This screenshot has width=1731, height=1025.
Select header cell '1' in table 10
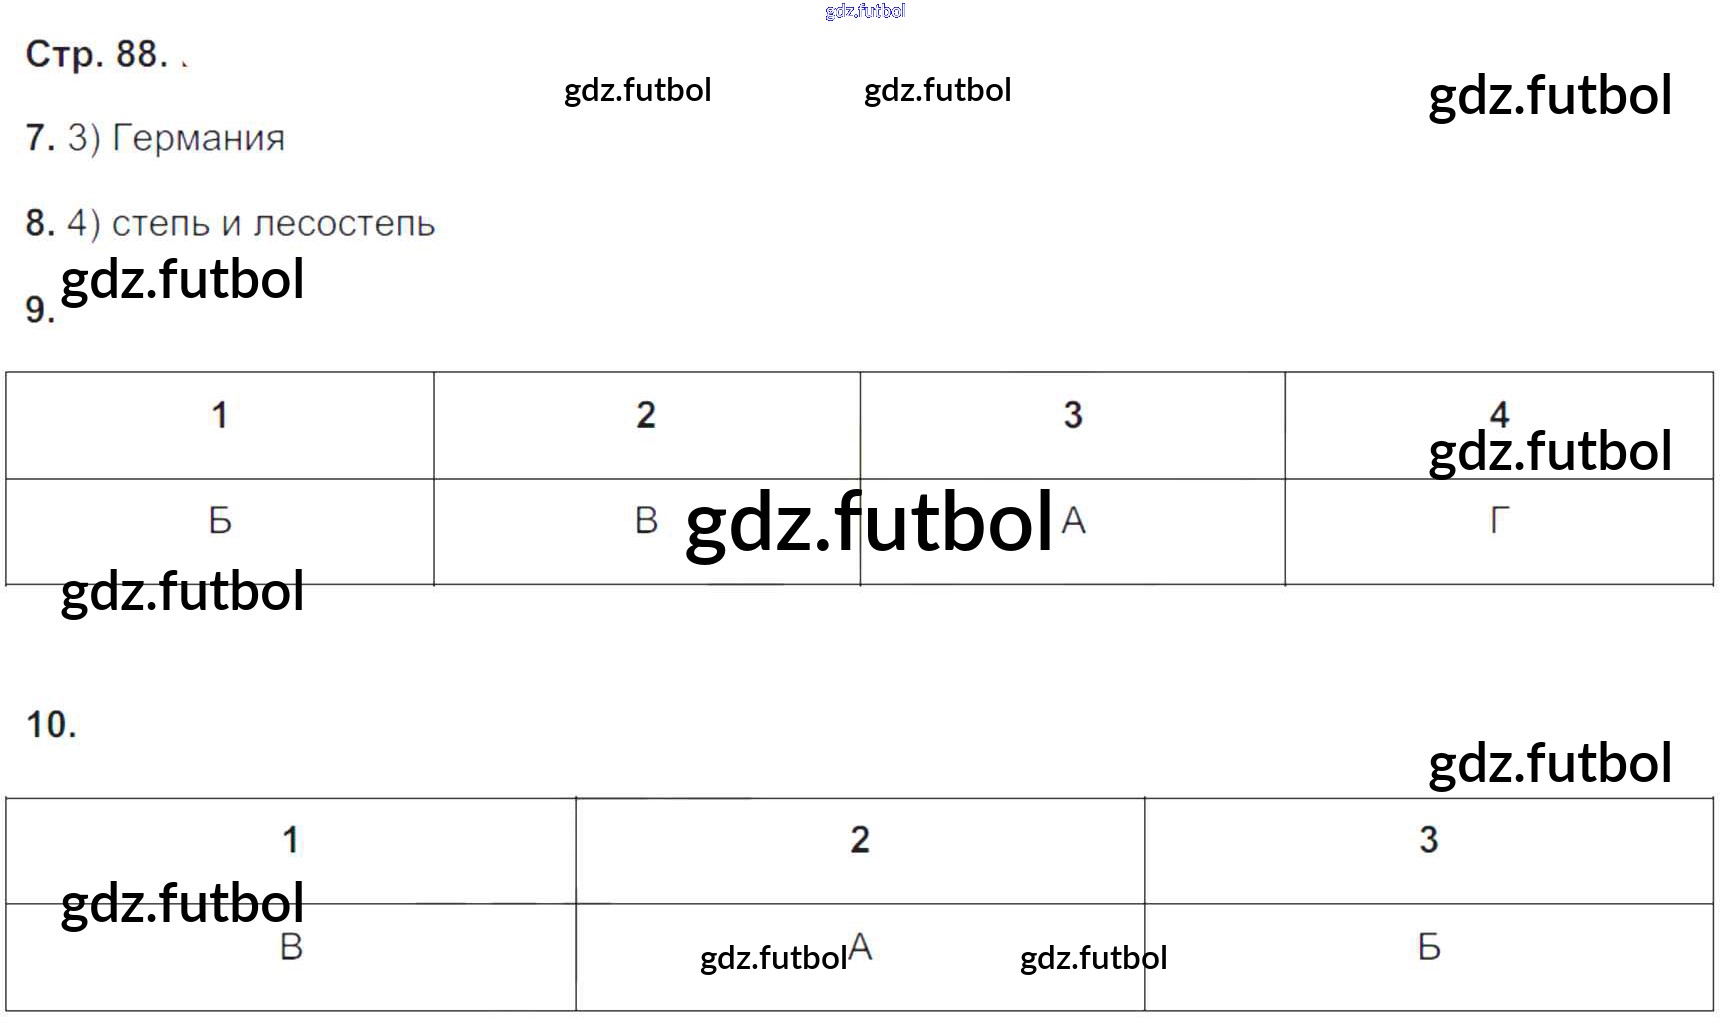291,840
